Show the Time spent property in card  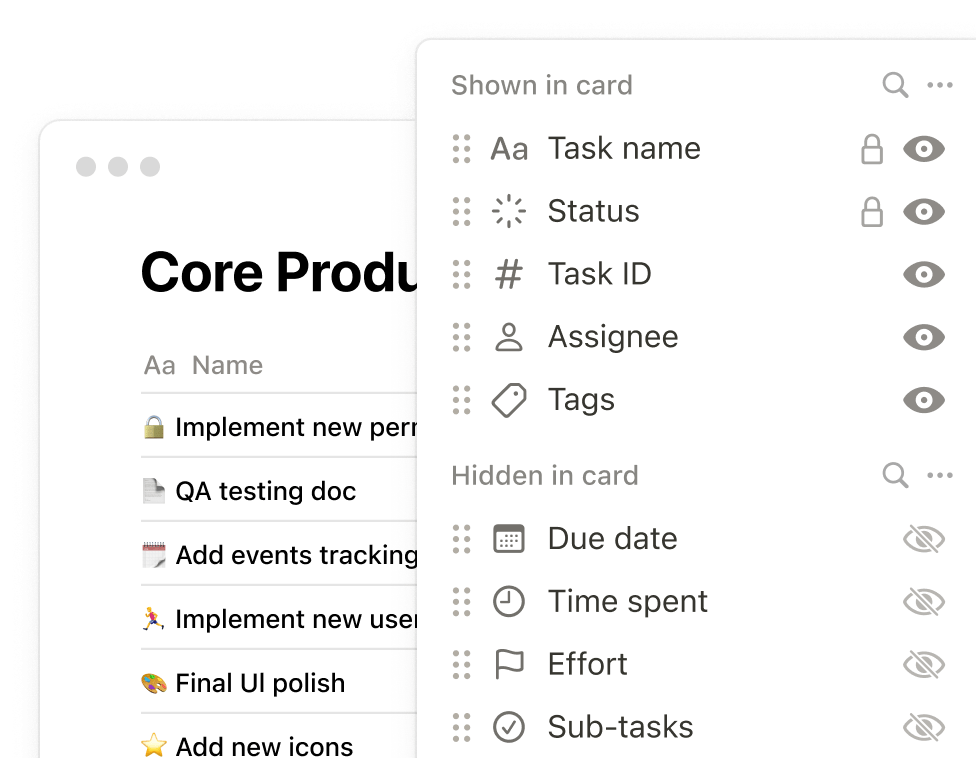point(923,602)
